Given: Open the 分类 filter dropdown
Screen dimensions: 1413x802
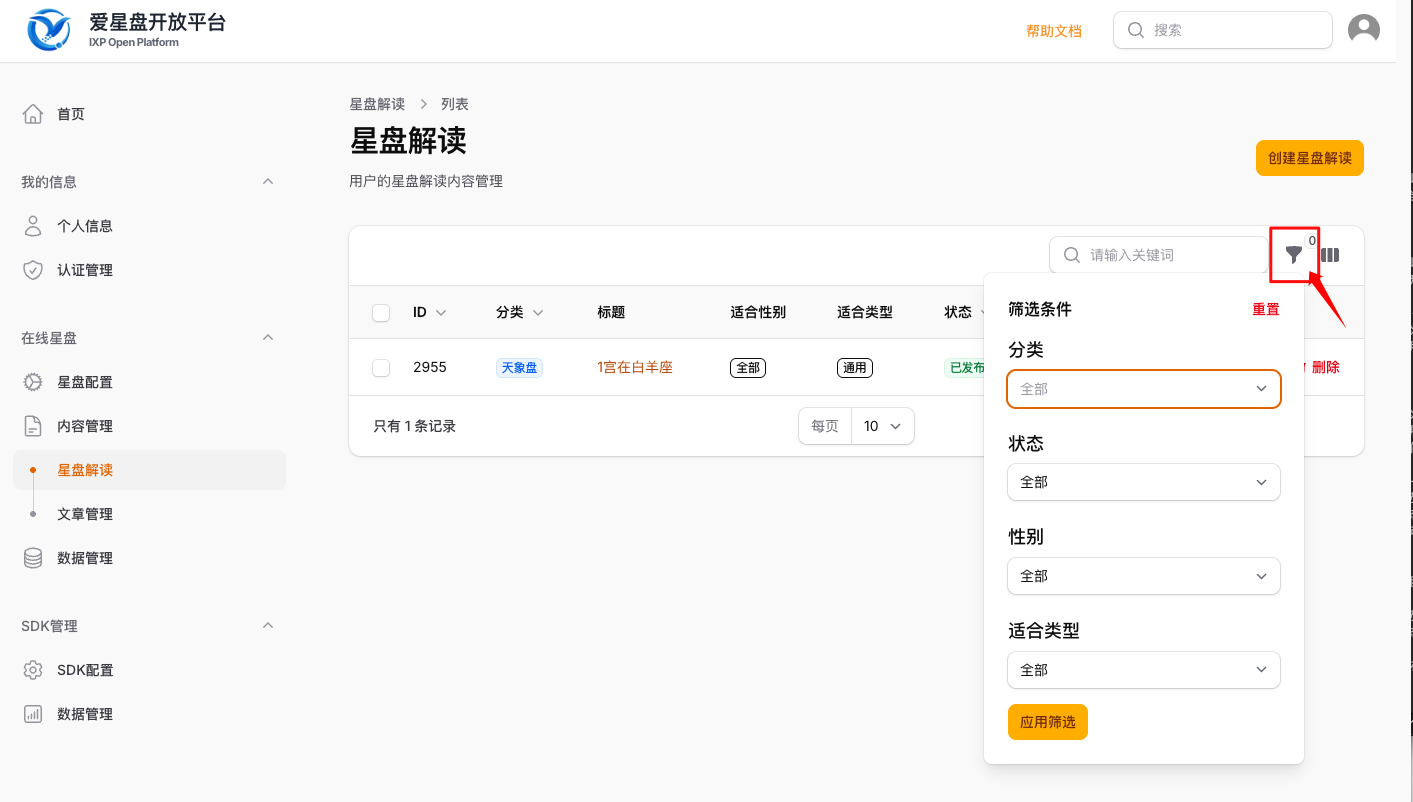Looking at the screenshot, I should [x=1143, y=389].
